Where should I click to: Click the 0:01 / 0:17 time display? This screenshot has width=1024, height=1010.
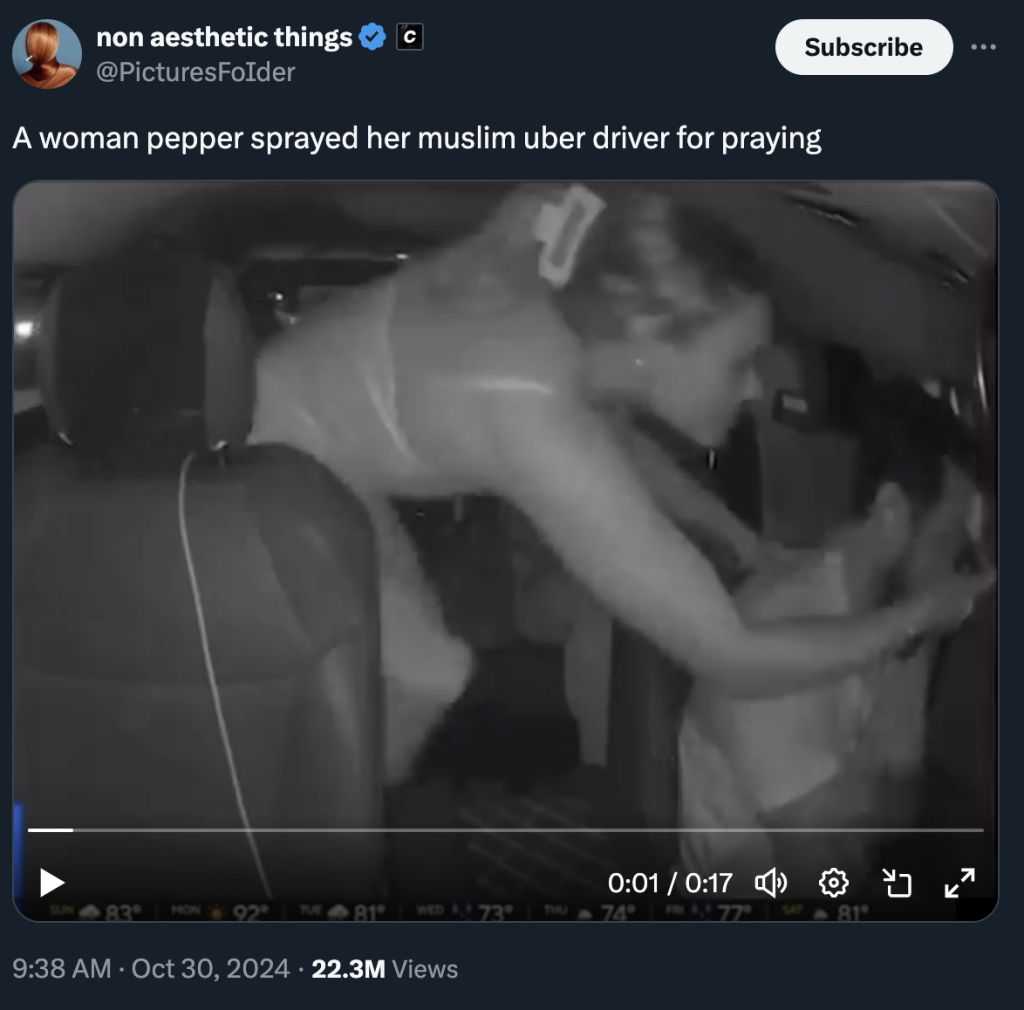click(x=670, y=883)
